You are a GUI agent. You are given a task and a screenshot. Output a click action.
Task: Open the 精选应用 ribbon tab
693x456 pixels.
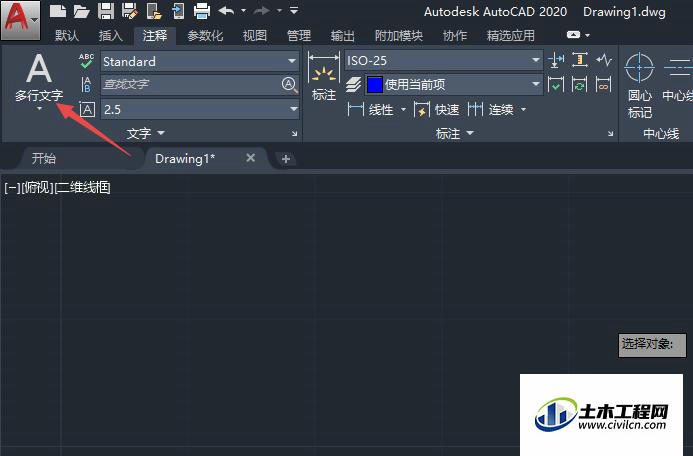point(510,35)
